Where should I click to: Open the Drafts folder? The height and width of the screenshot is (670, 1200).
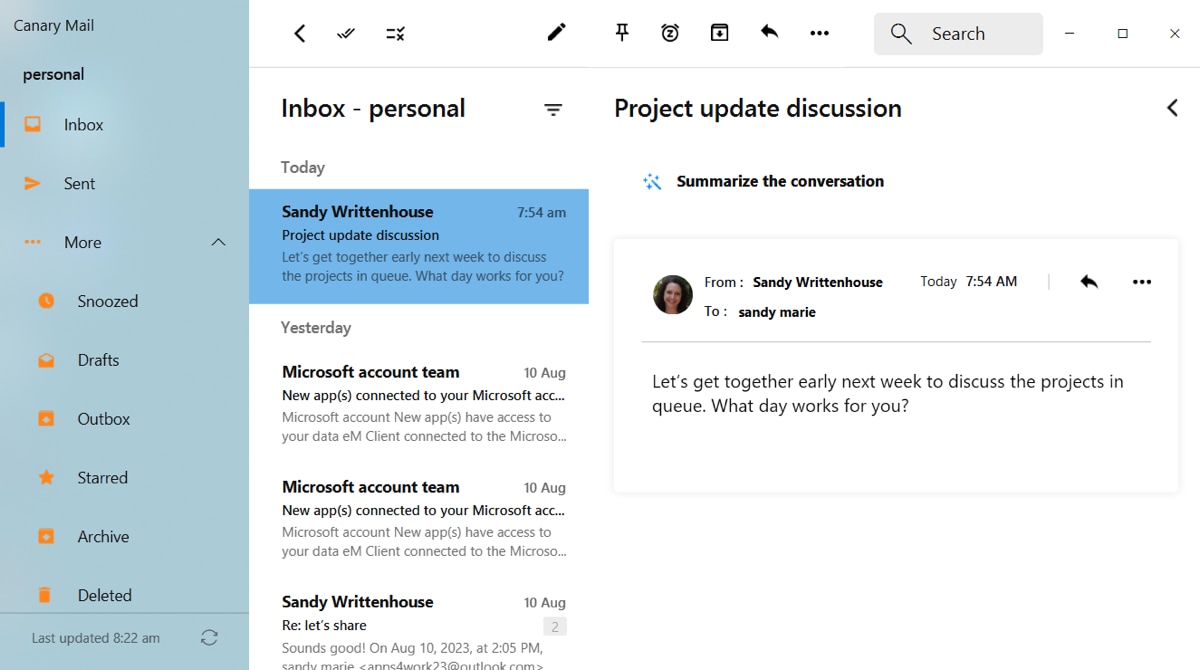click(98, 359)
